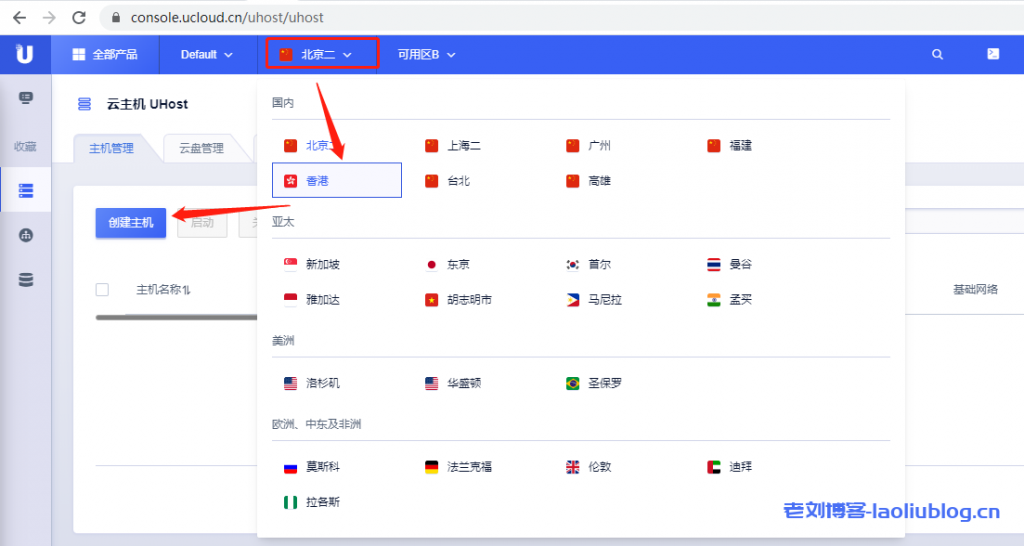Screen dimensions: 1024x546
Task: Expand the 可用区B availability zone dropdown
Action: tap(426, 55)
